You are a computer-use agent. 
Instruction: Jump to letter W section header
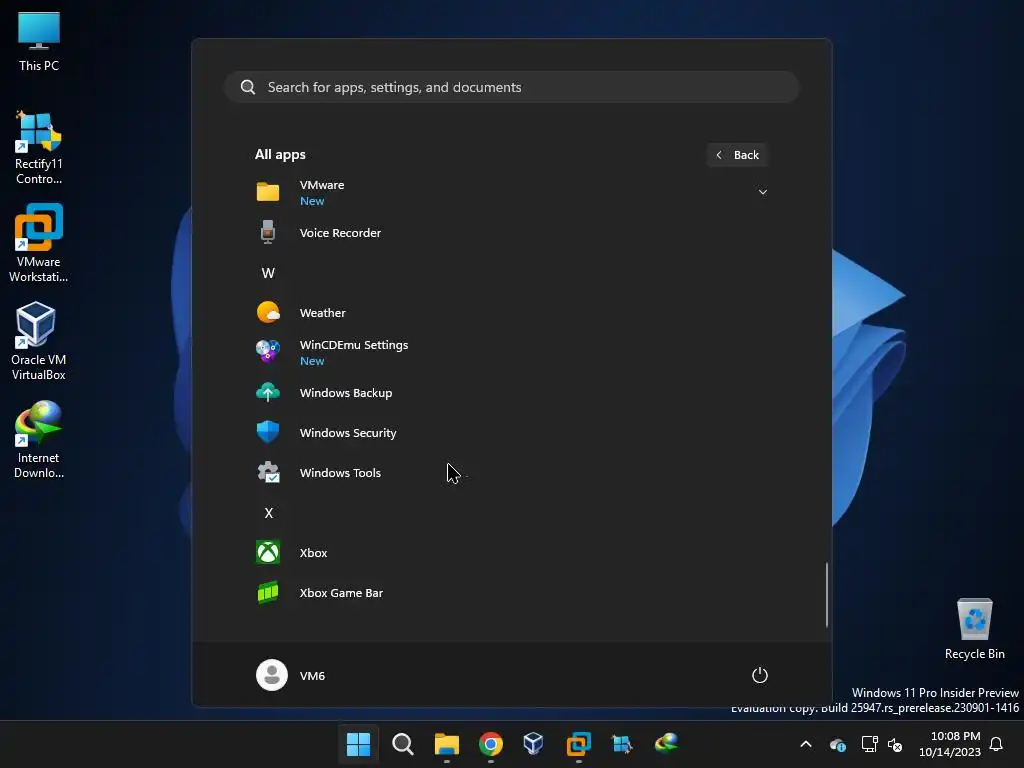click(268, 273)
